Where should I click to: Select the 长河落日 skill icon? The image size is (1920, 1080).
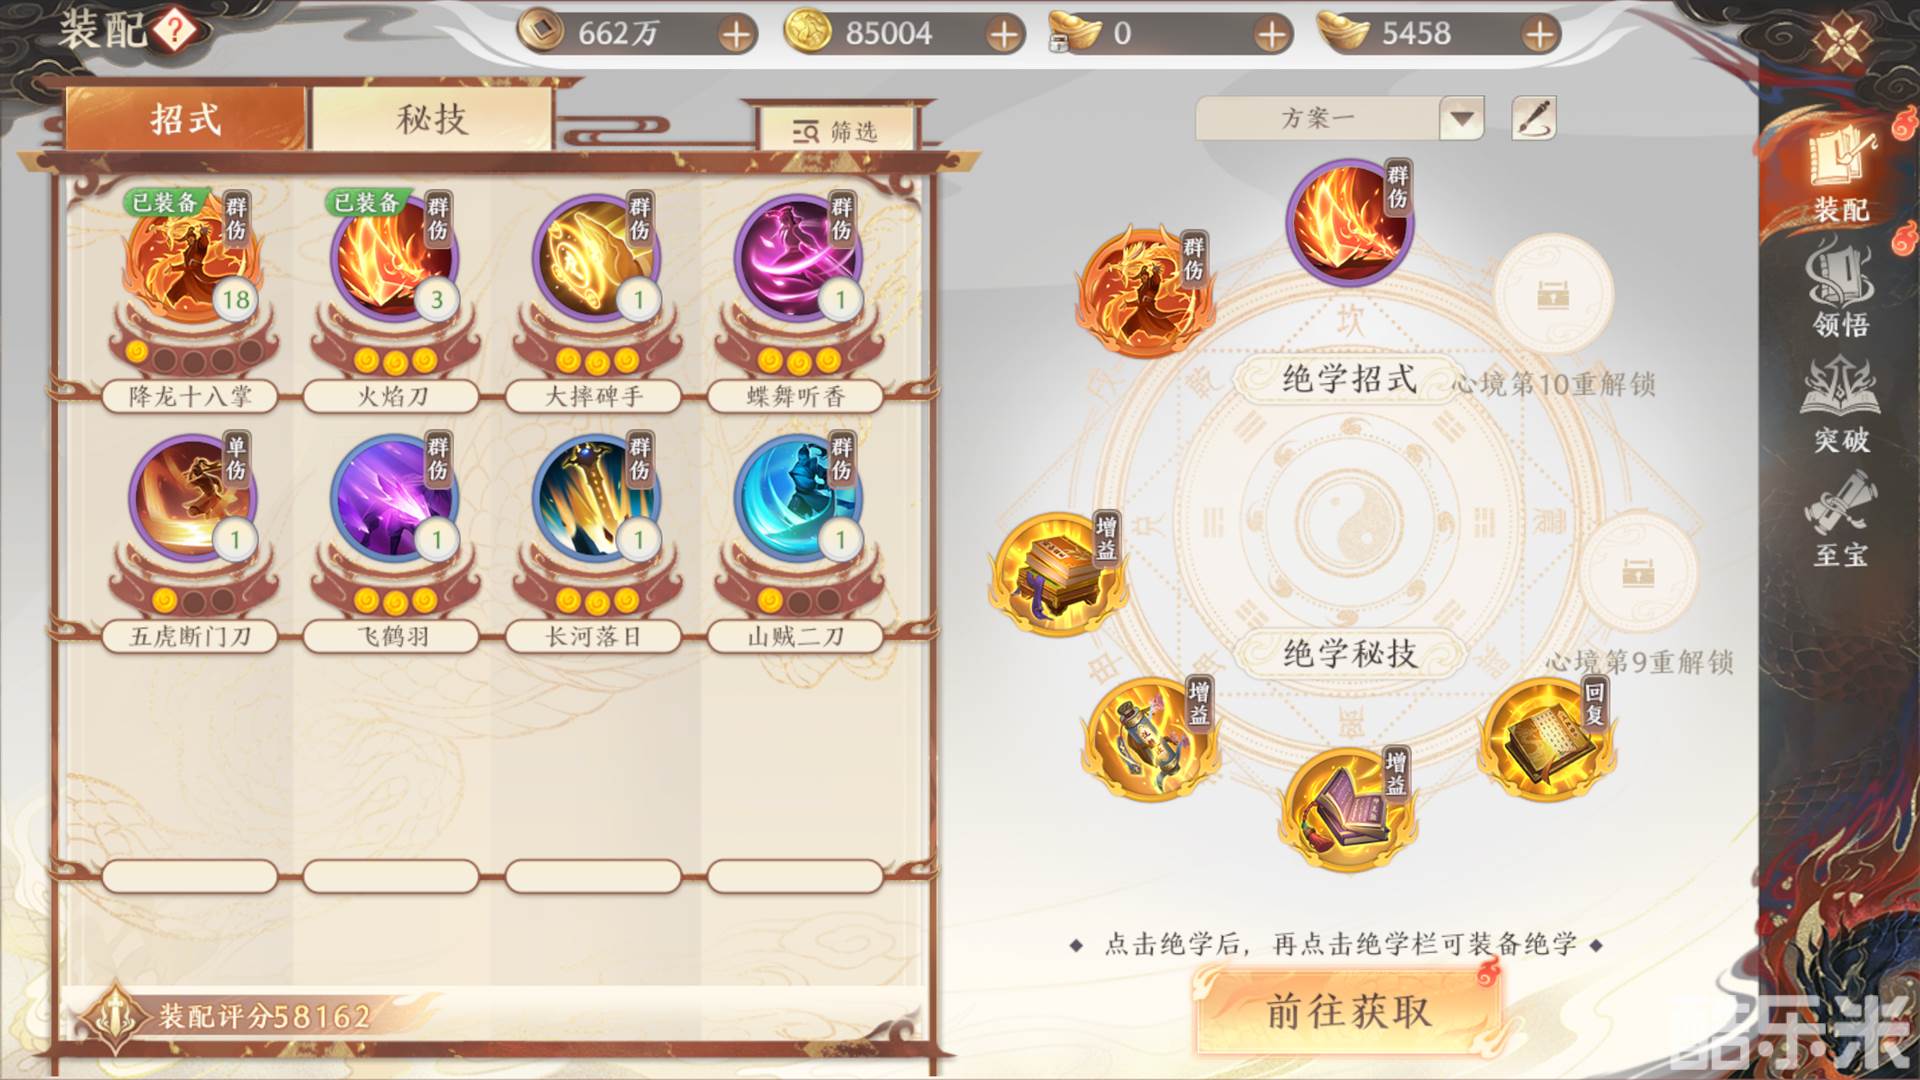click(596, 498)
